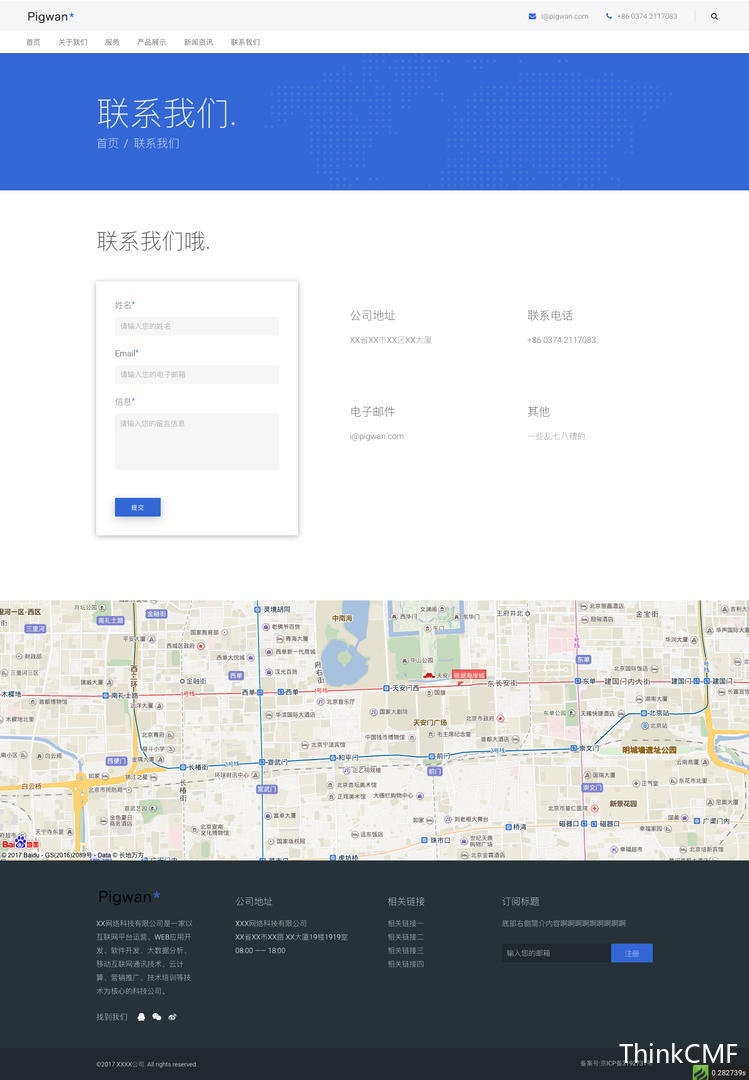Open the Weibo social icon in footer
The width and height of the screenshot is (749, 1080).
[172, 1017]
